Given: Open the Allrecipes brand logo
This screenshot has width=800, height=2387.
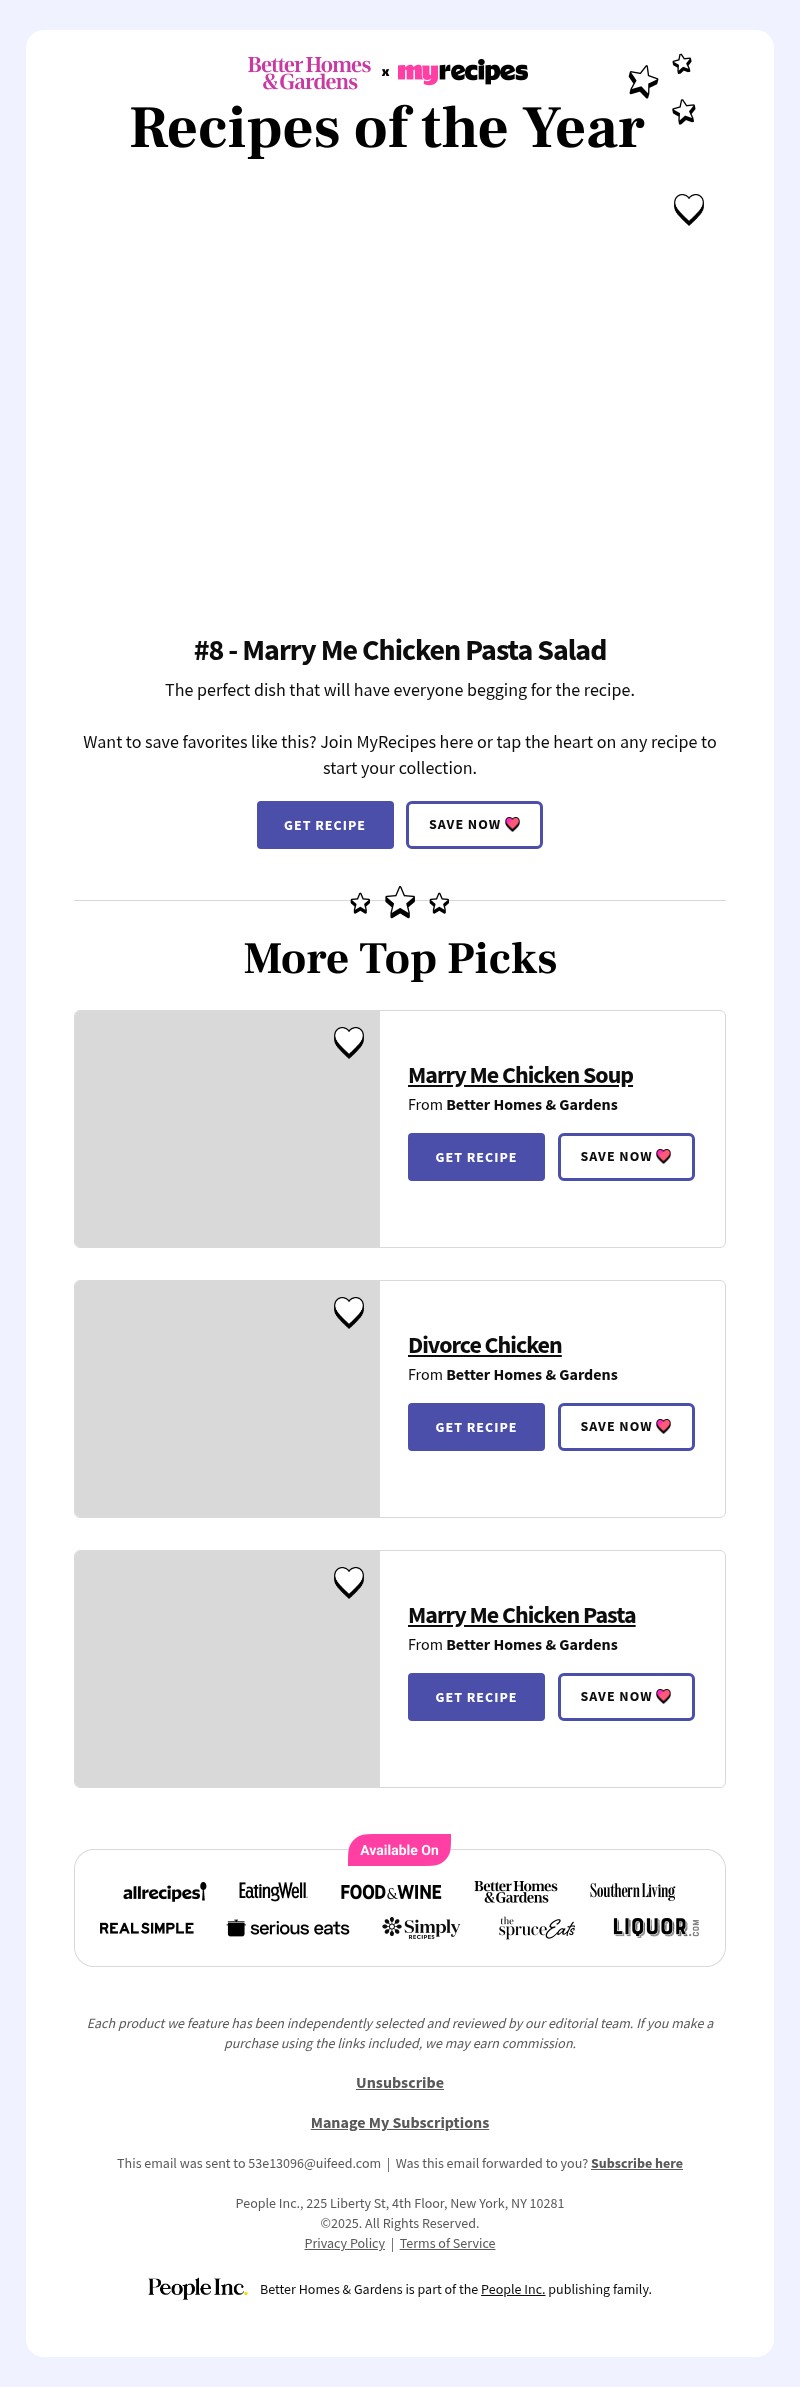Looking at the screenshot, I should [x=164, y=1892].
